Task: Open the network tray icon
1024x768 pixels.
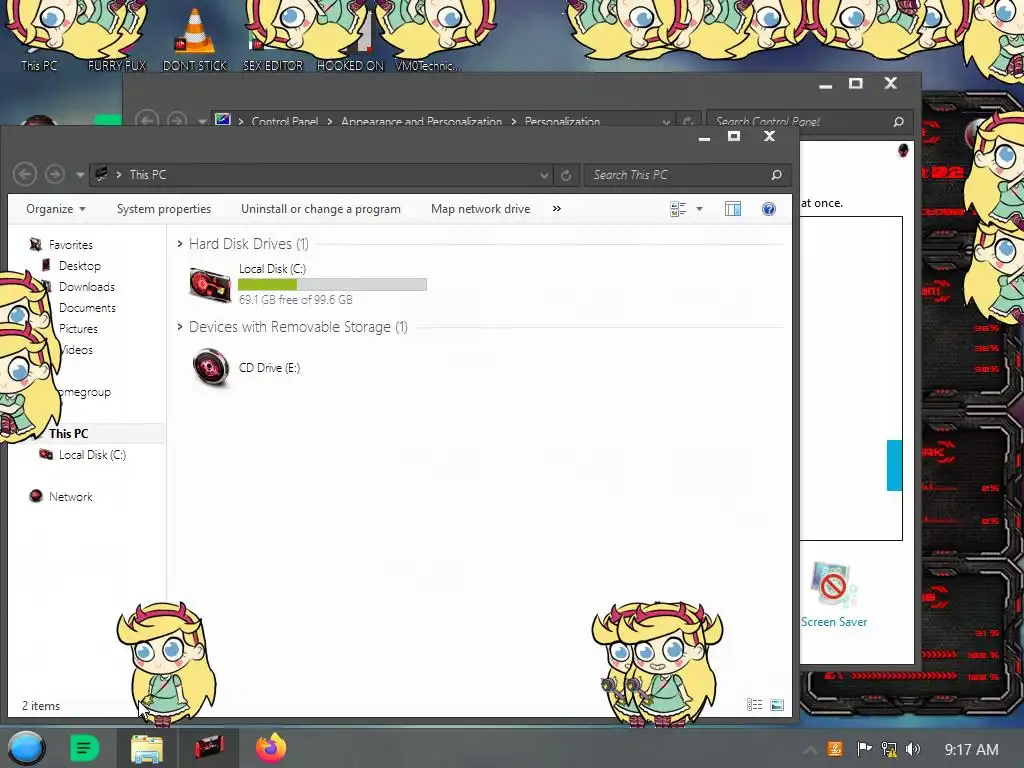Action: coord(889,749)
